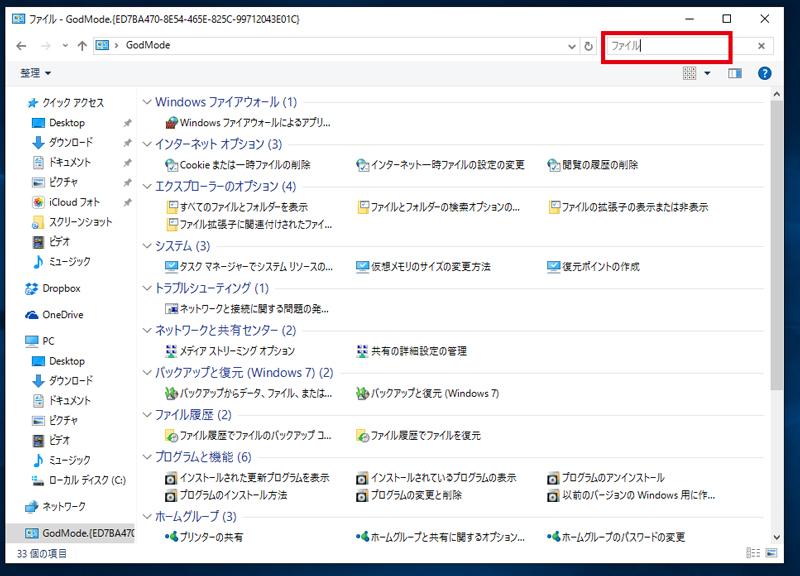This screenshot has height=576, width=800.
Task: Clear the search box text
Action: pyautogui.click(x=761, y=46)
